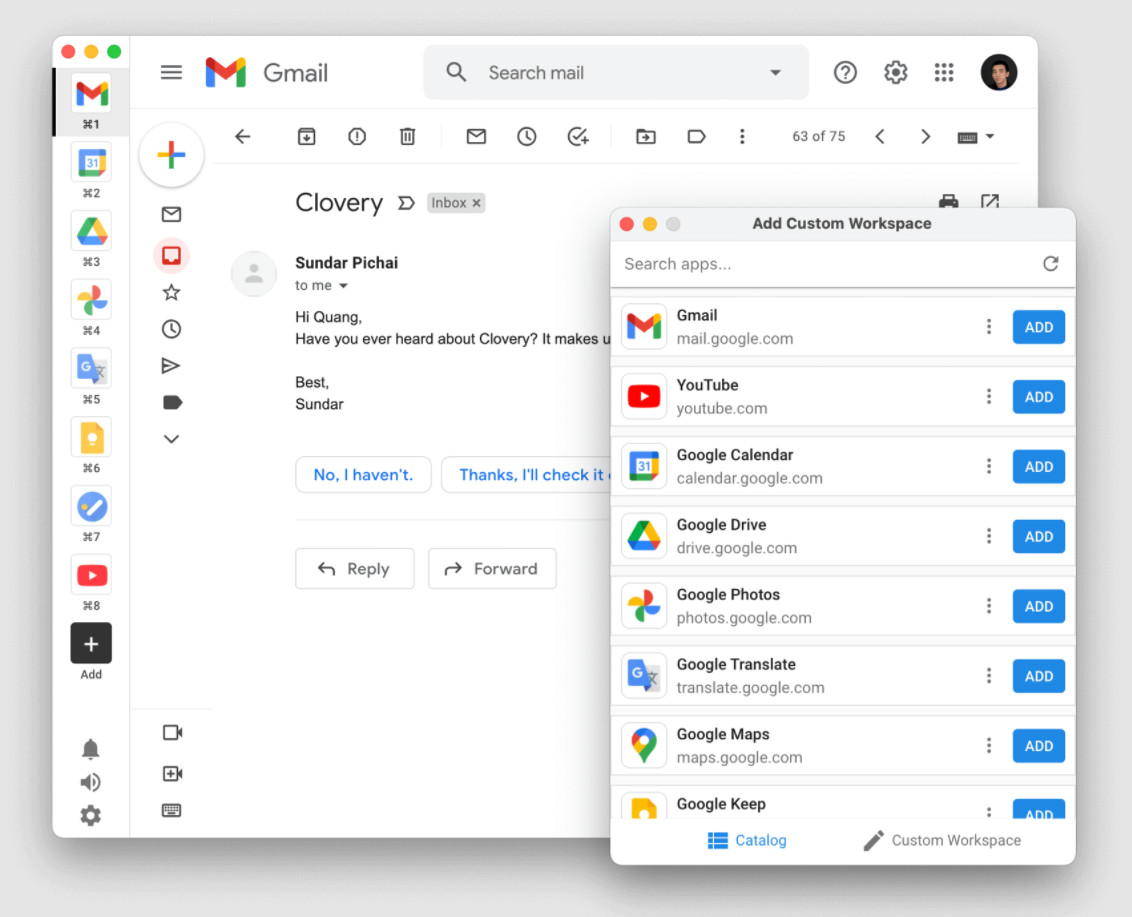Open Google Translate workspace in sidebar

92,368
